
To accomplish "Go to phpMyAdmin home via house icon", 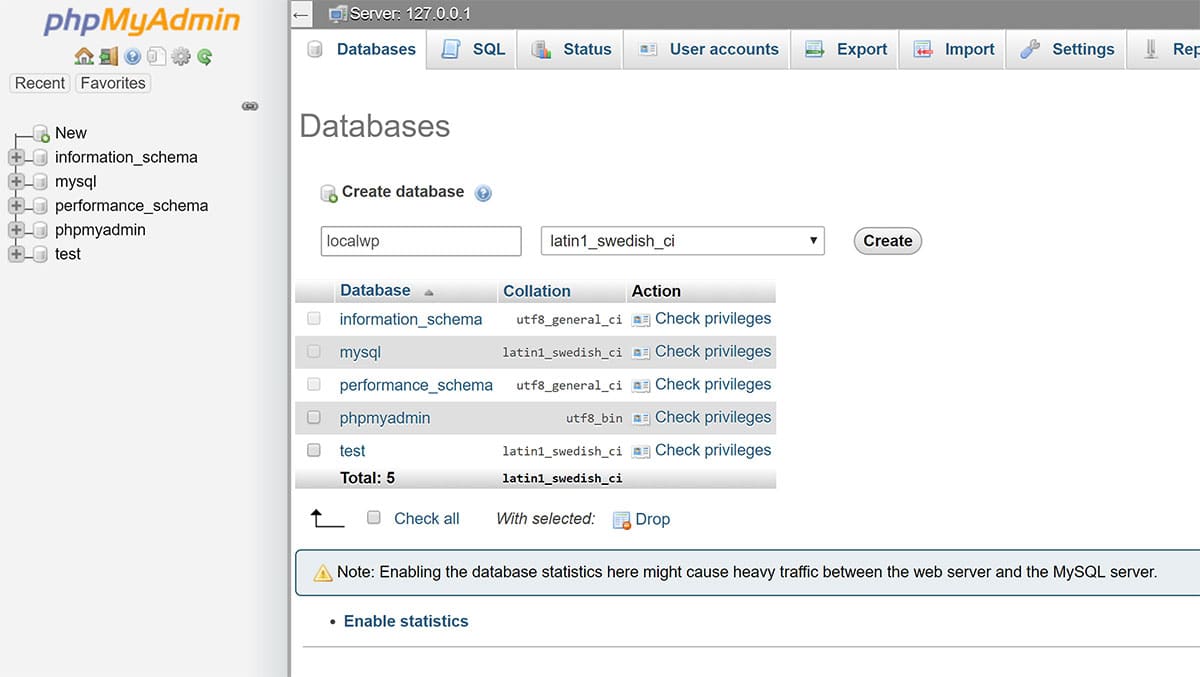I will tap(84, 57).
